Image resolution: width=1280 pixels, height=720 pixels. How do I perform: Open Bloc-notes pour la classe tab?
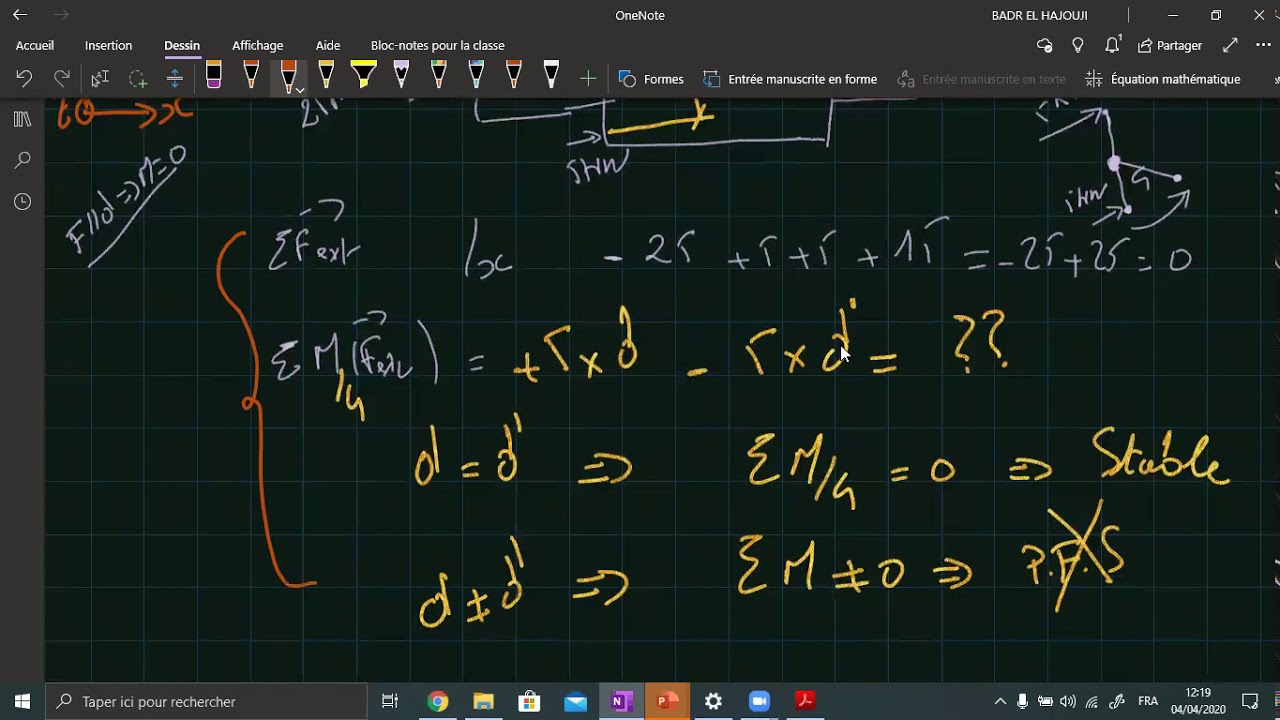coord(437,45)
